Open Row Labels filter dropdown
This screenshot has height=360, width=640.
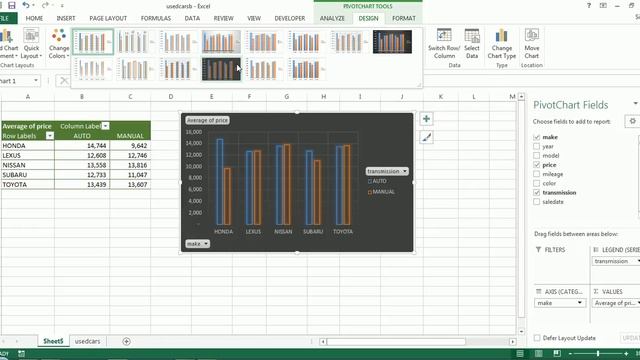pos(50,136)
